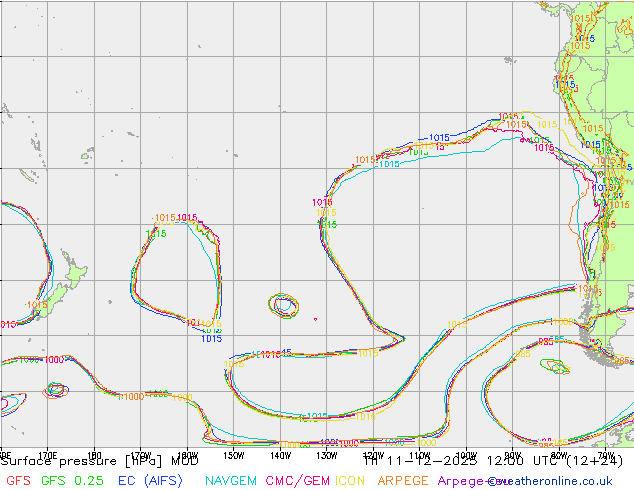Click the Surface pressure [hPa] title text

tap(81, 461)
